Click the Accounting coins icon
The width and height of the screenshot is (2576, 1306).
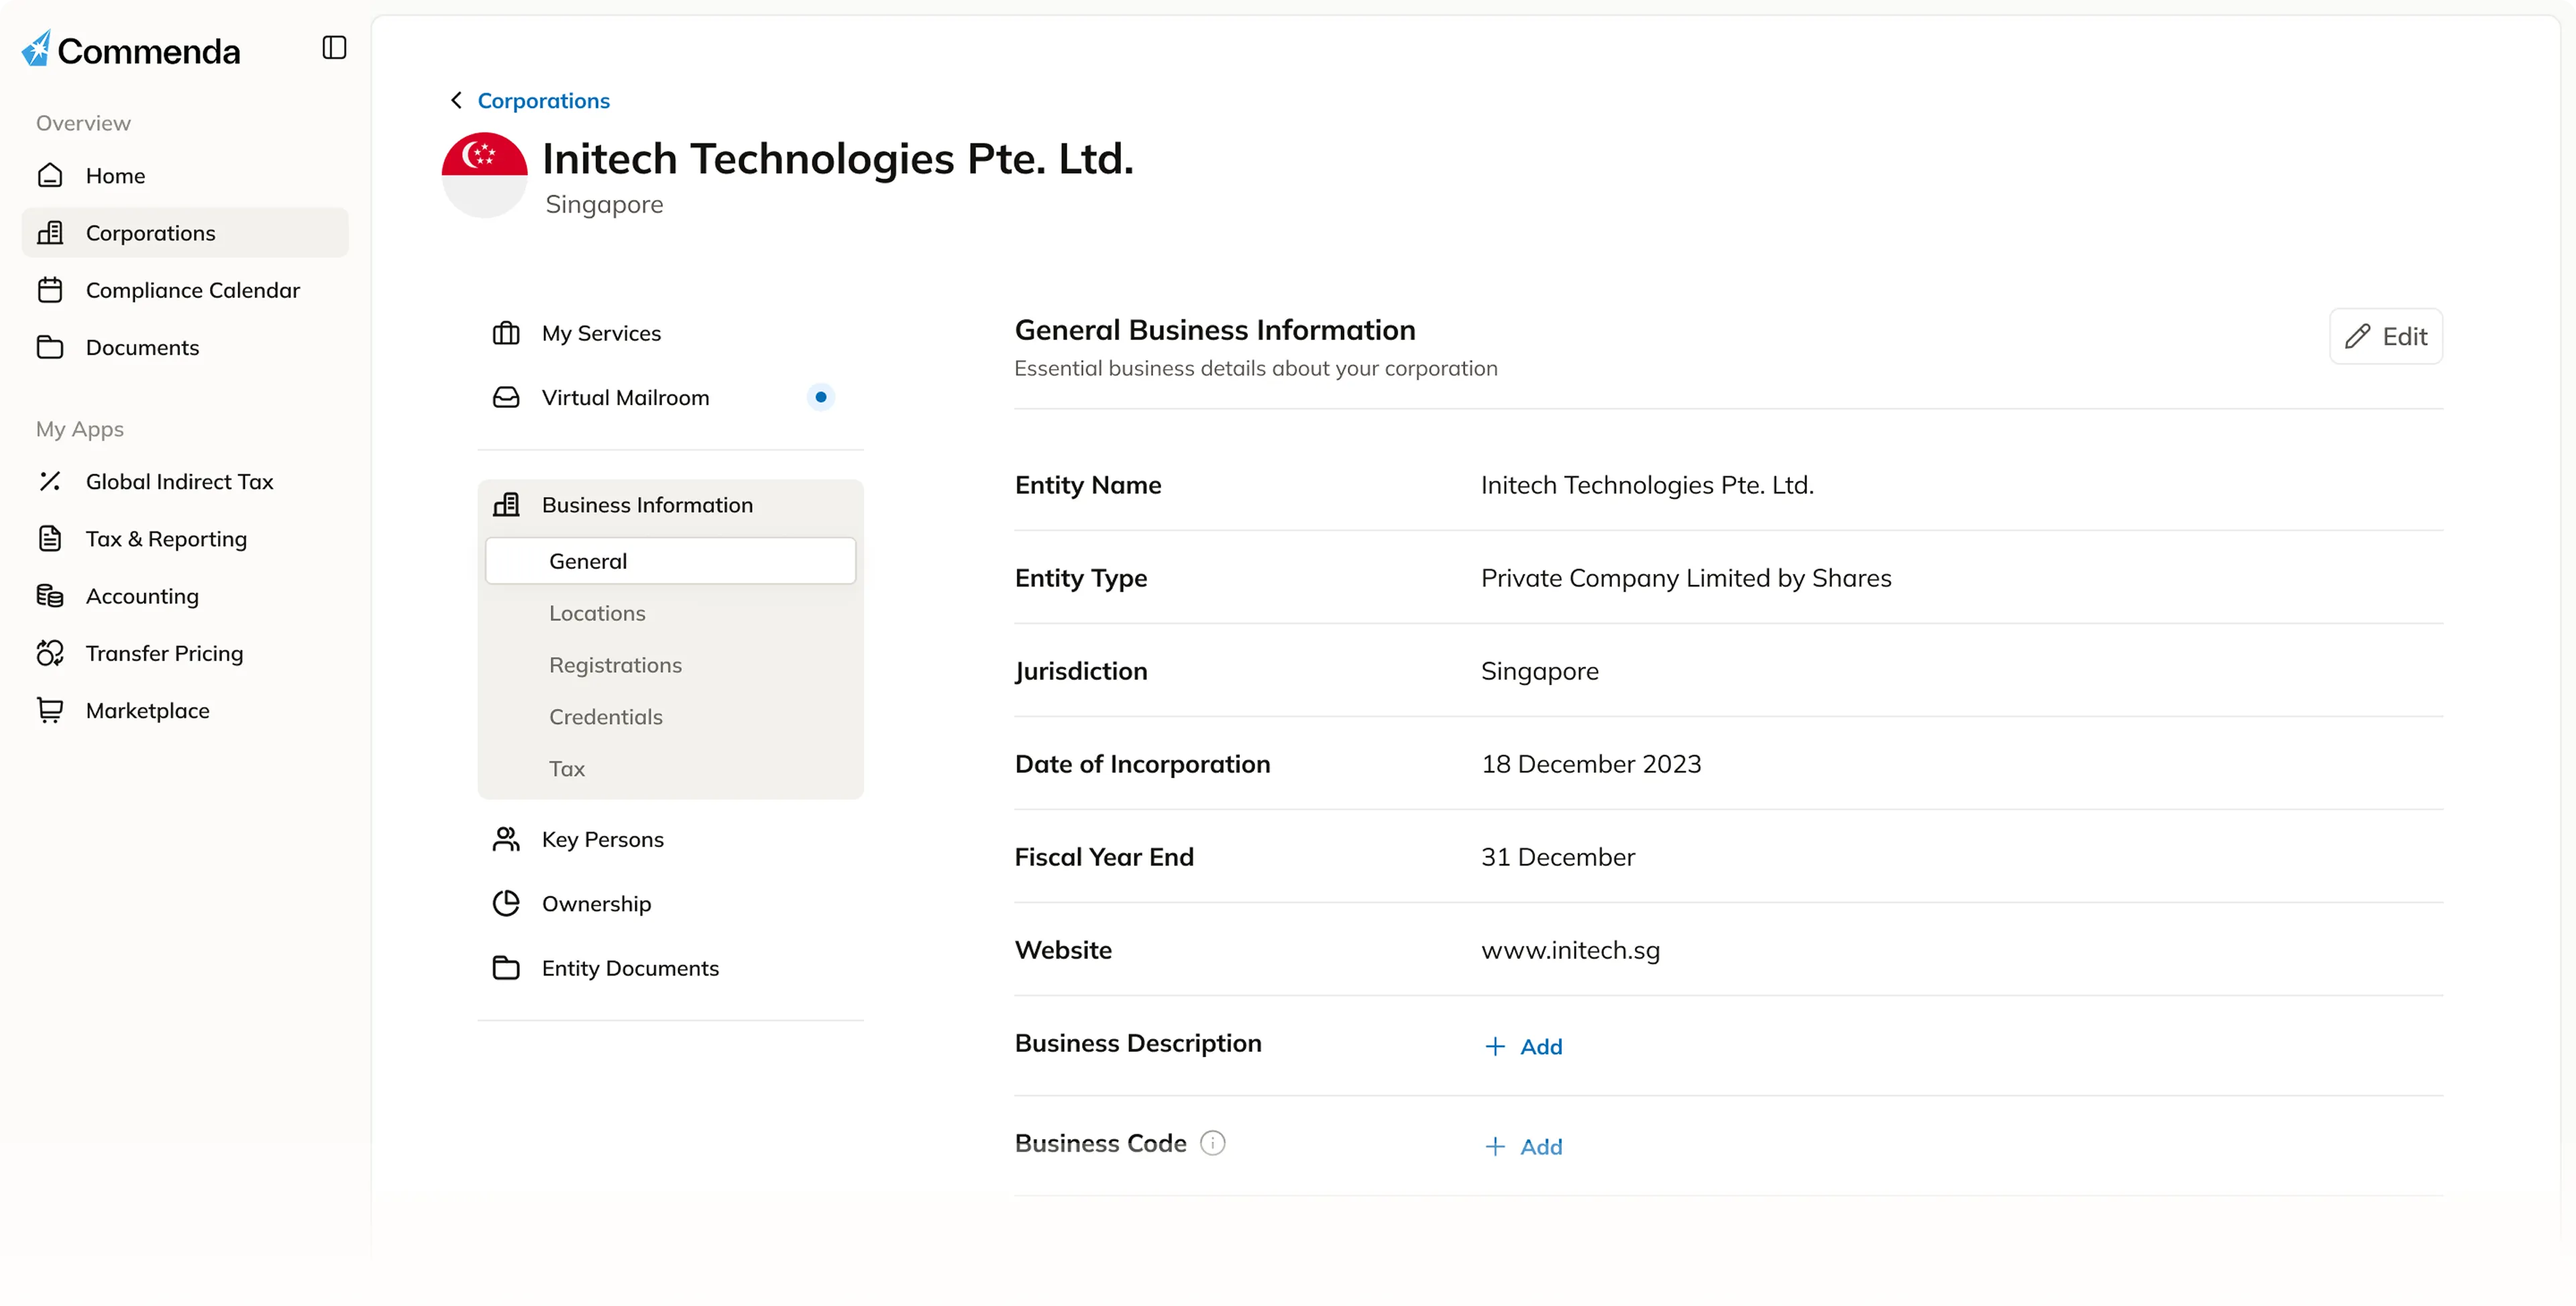[50, 596]
